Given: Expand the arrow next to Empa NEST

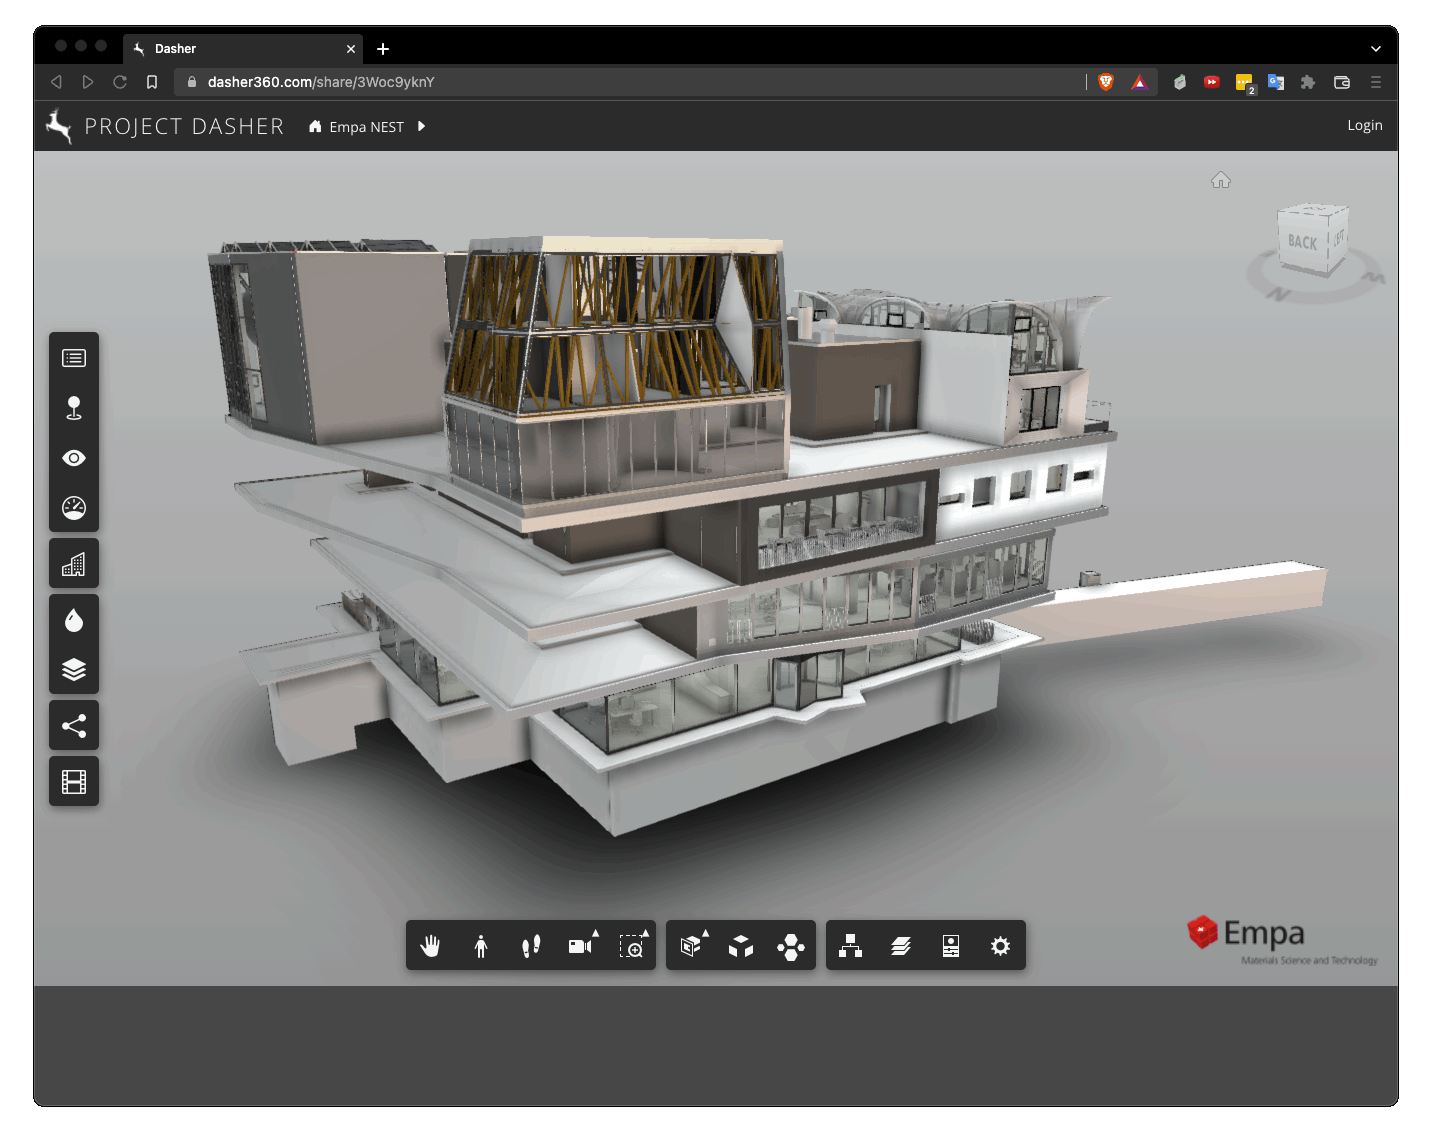Looking at the screenshot, I should [421, 127].
